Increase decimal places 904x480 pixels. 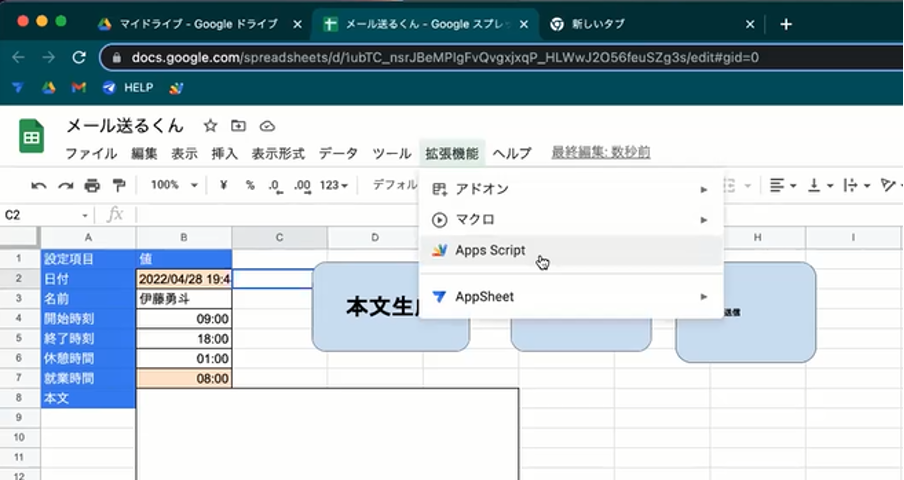point(303,186)
